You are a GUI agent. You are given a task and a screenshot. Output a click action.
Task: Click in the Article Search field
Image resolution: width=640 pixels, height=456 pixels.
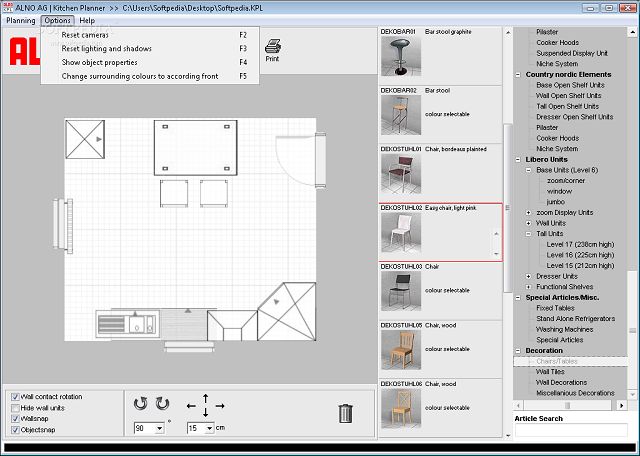click(571, 430)
